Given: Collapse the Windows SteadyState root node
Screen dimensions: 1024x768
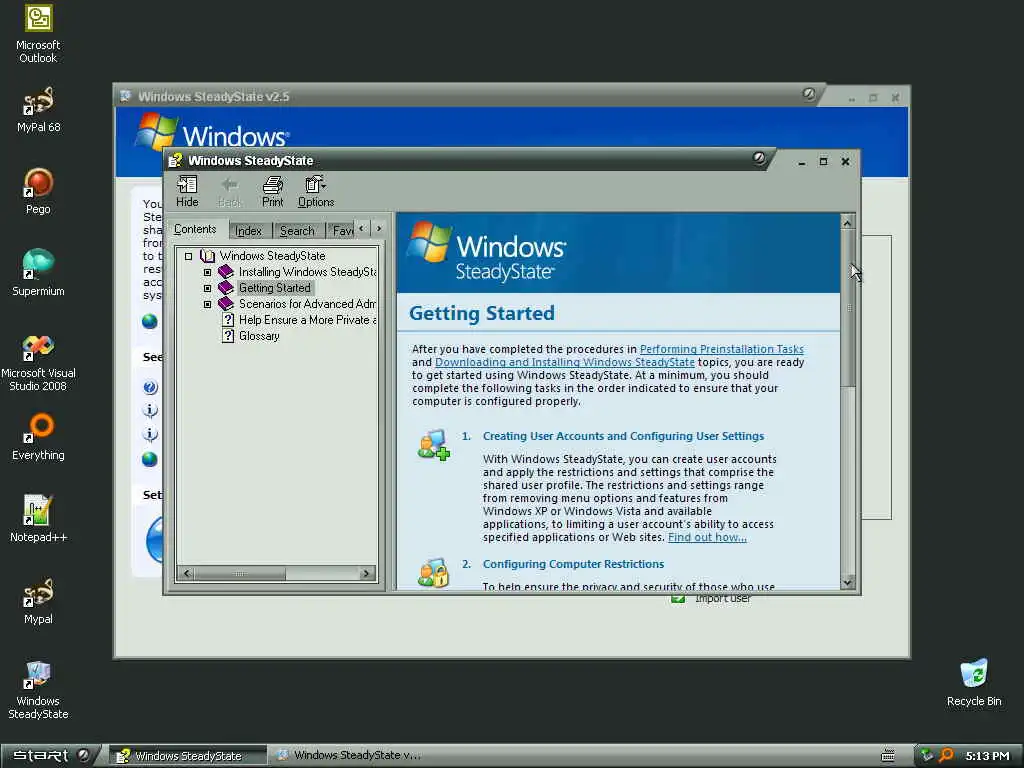Looking at the screenshot, I should (189, 256).
